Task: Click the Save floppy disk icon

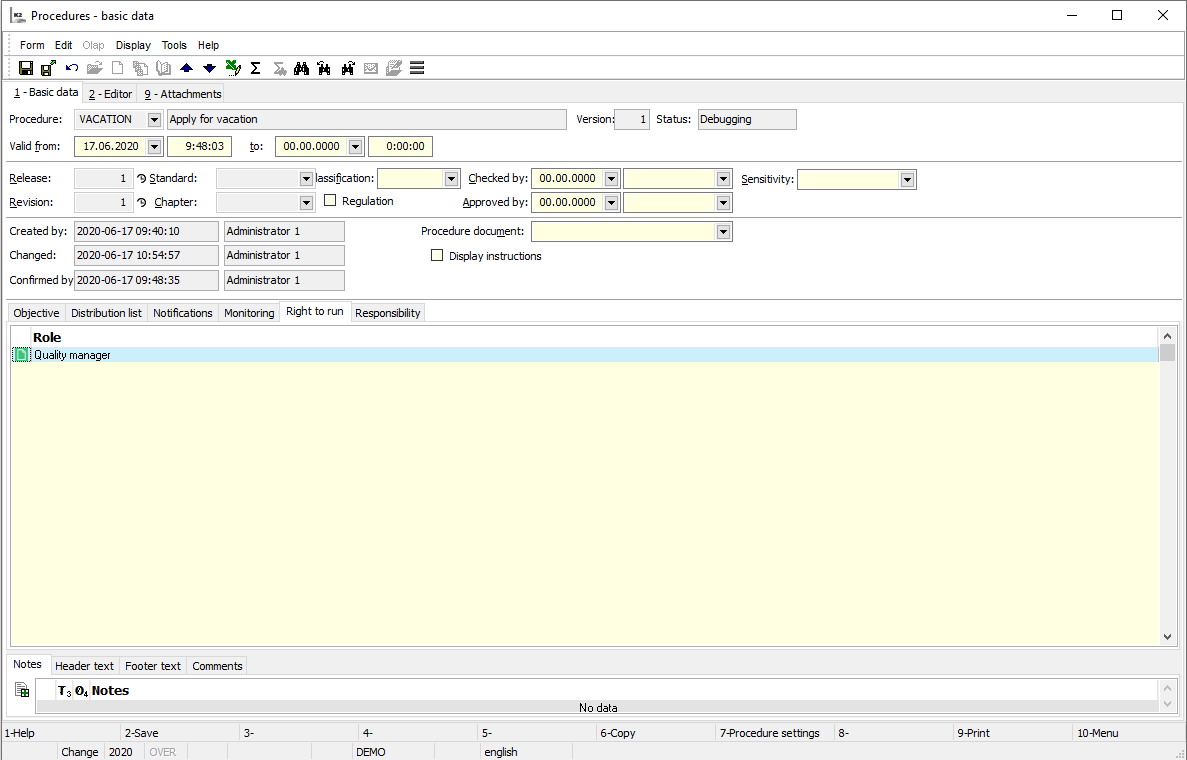Action: pos(26,68)
